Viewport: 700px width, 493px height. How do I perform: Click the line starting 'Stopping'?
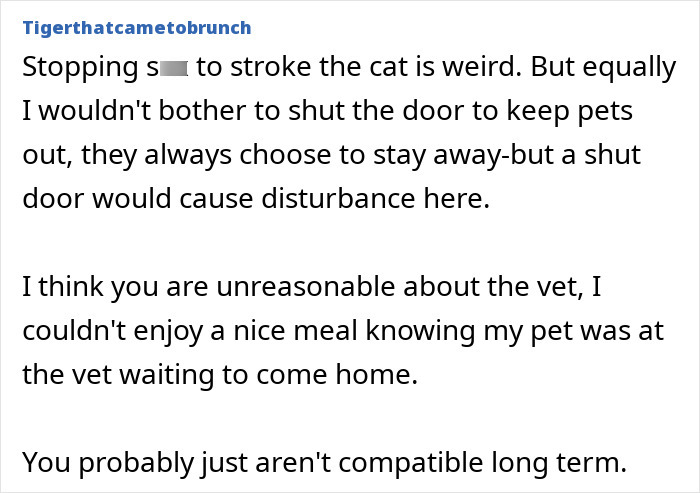[x=349, y=68]
